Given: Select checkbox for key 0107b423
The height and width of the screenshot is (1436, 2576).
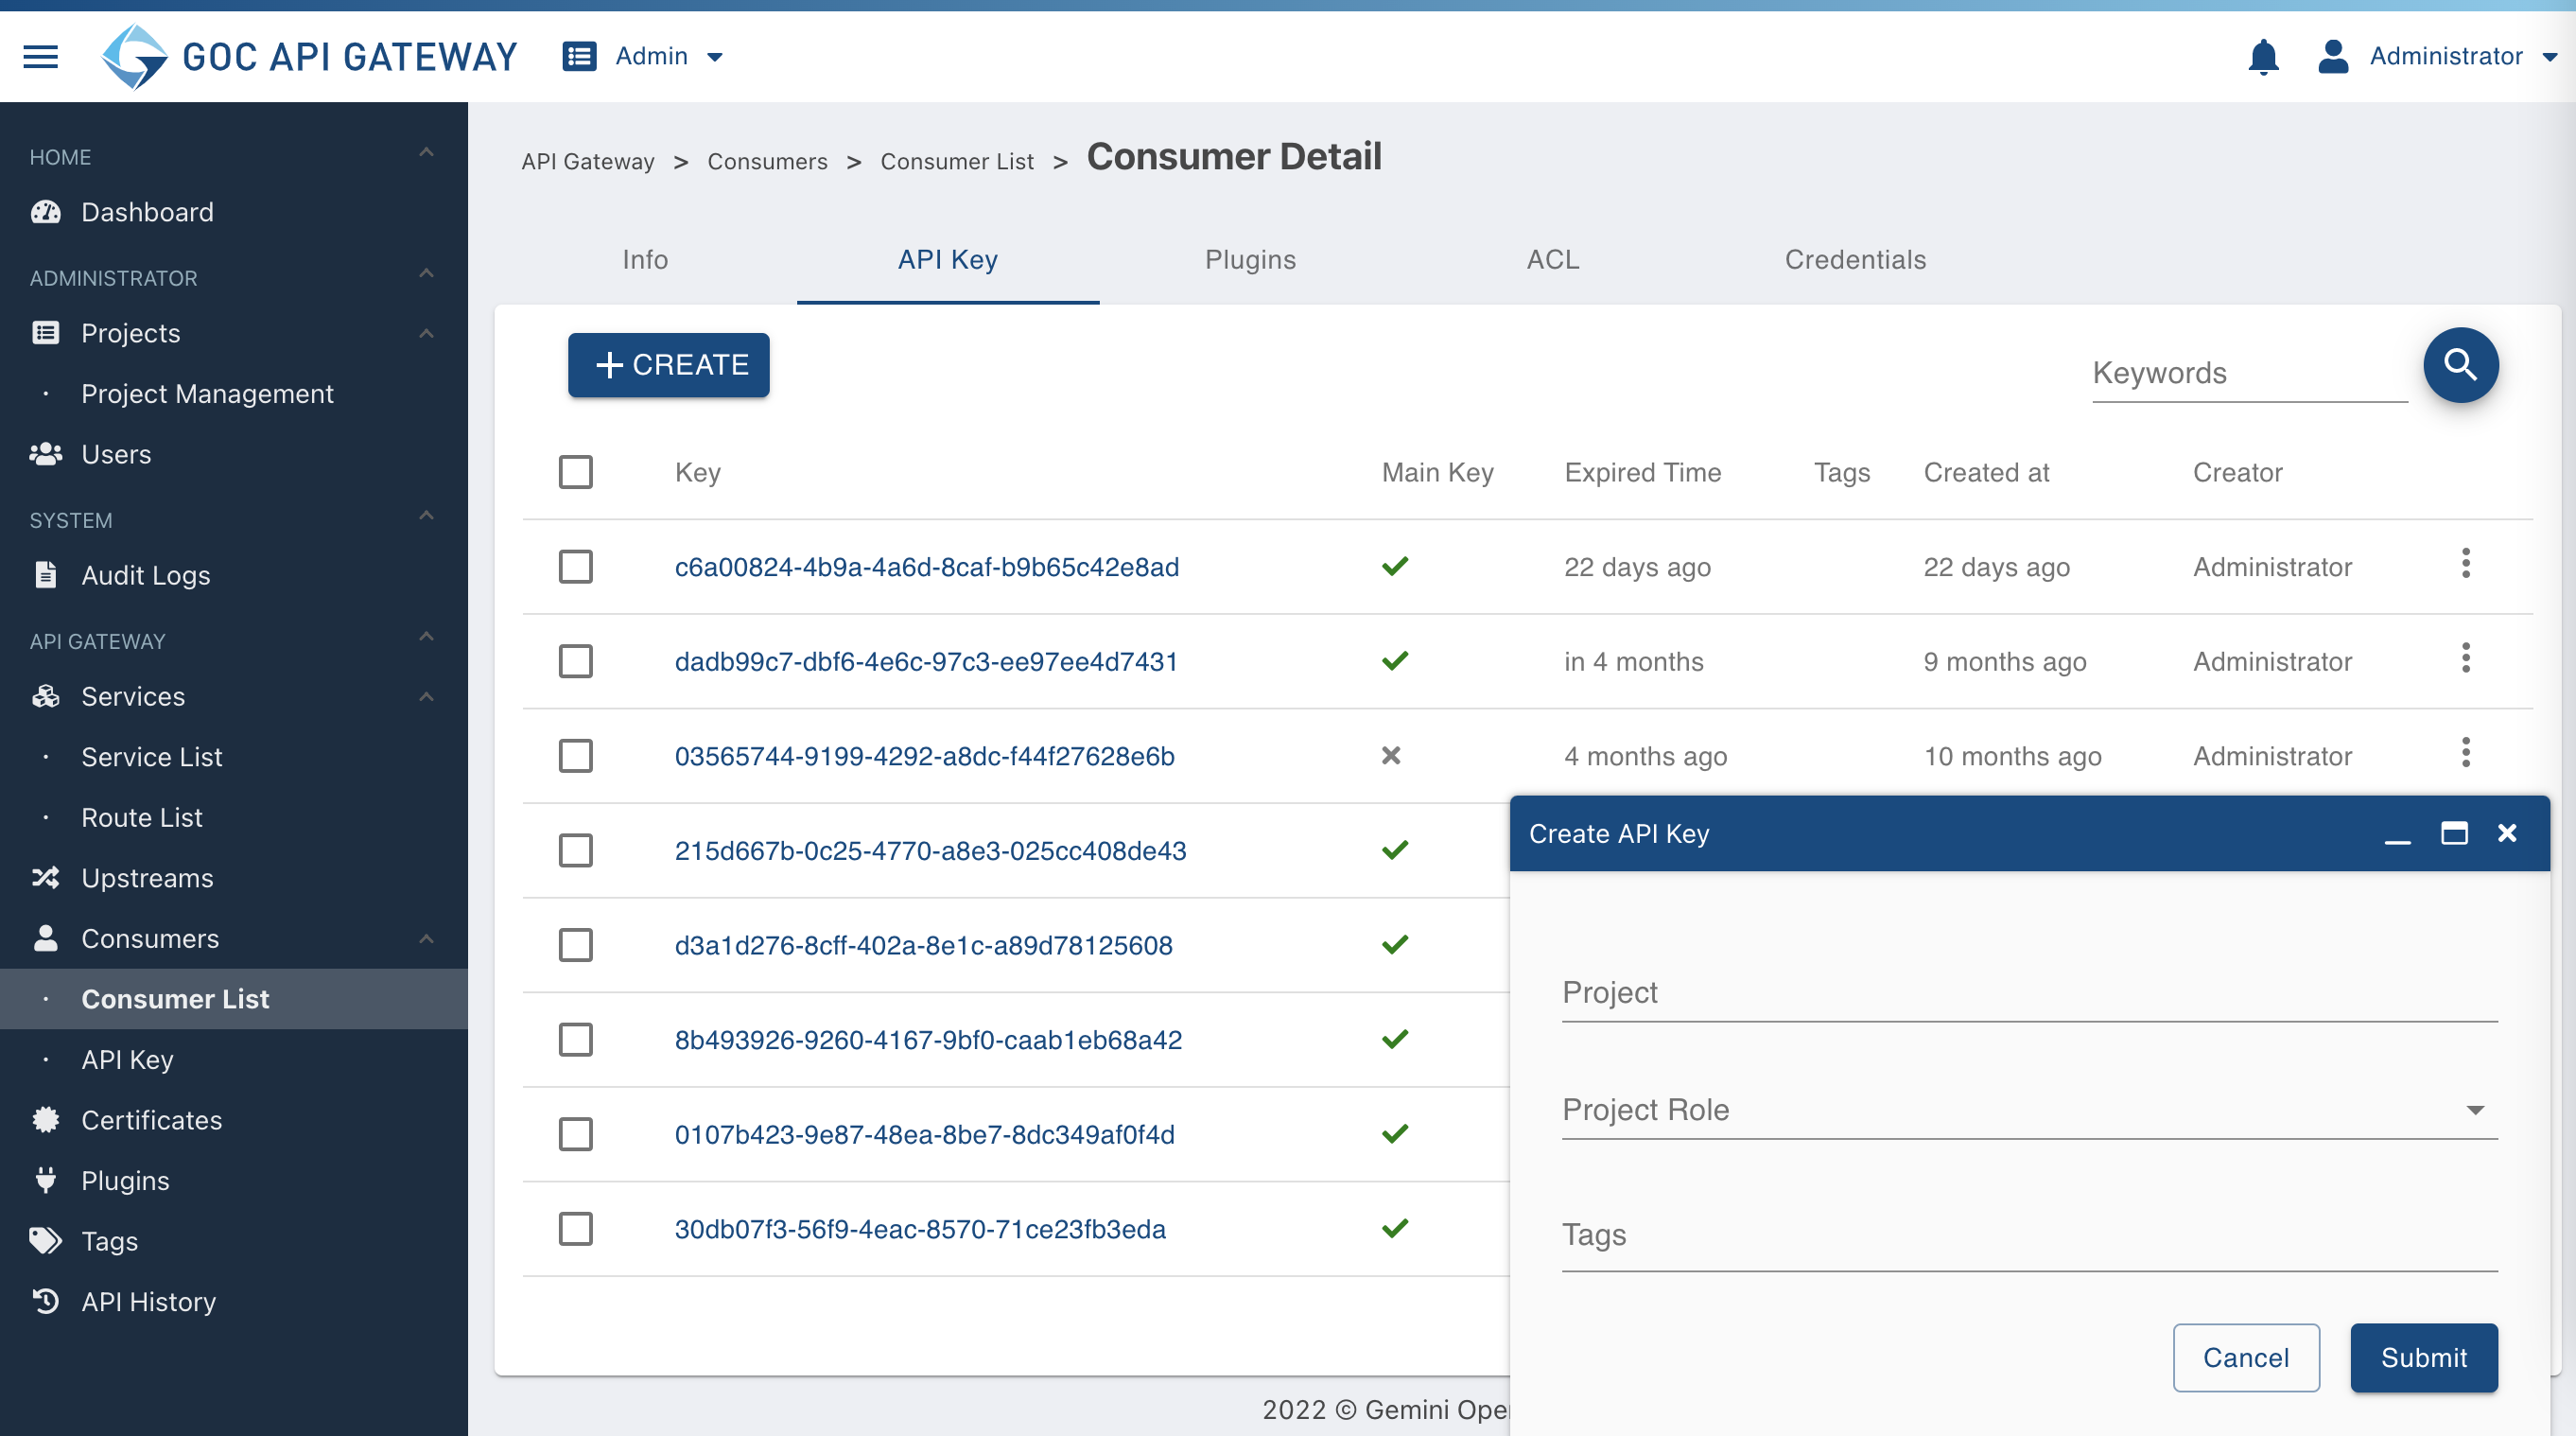Looking at the screenshot, I should (x=575, y=1134).
